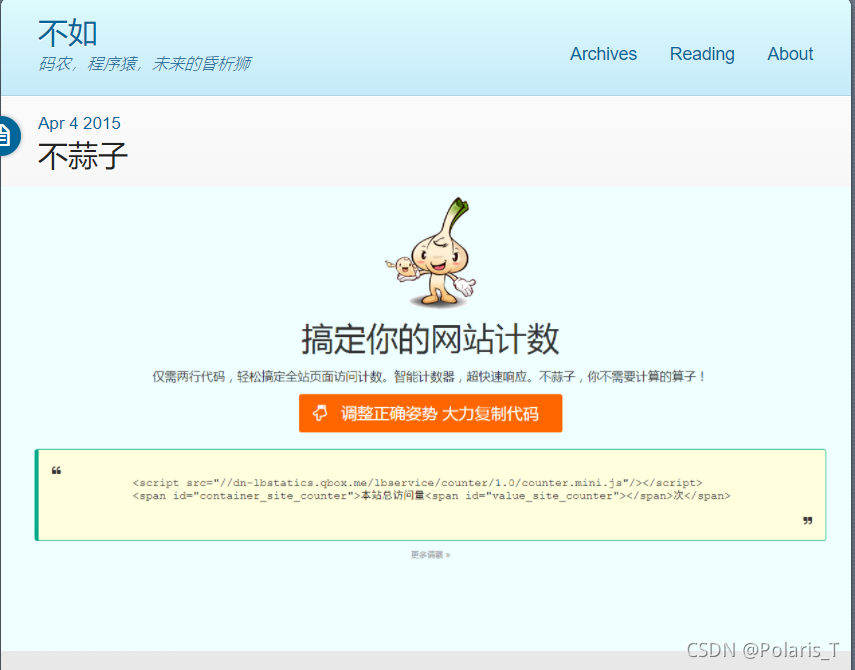855x670 pixels.
Task: Click the blog title 不如
Action: point(68,33)
